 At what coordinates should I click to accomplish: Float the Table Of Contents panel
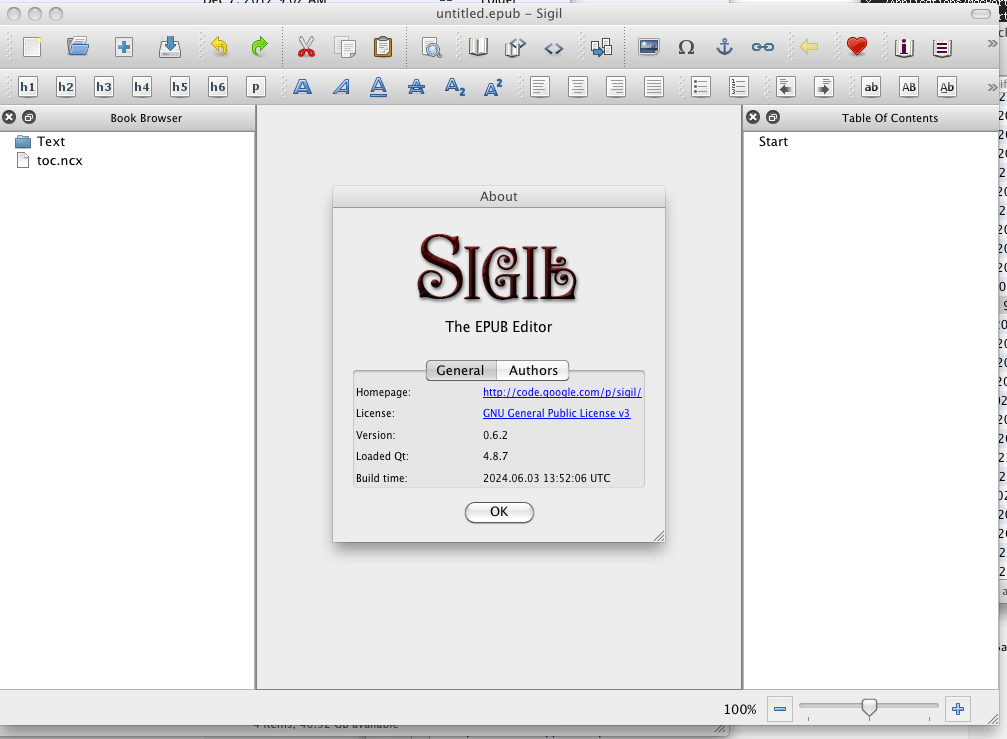(773, 117)
